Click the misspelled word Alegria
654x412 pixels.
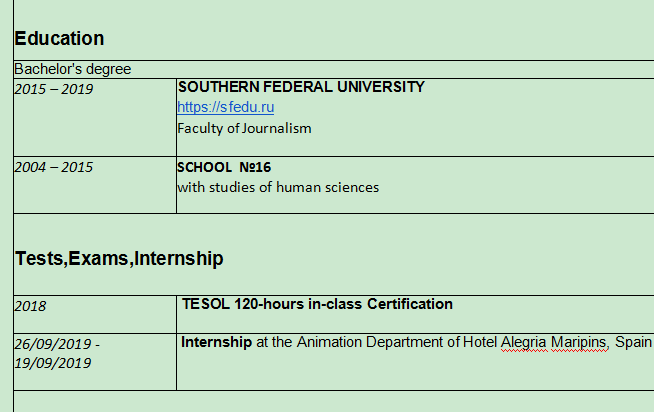[526, 342]
